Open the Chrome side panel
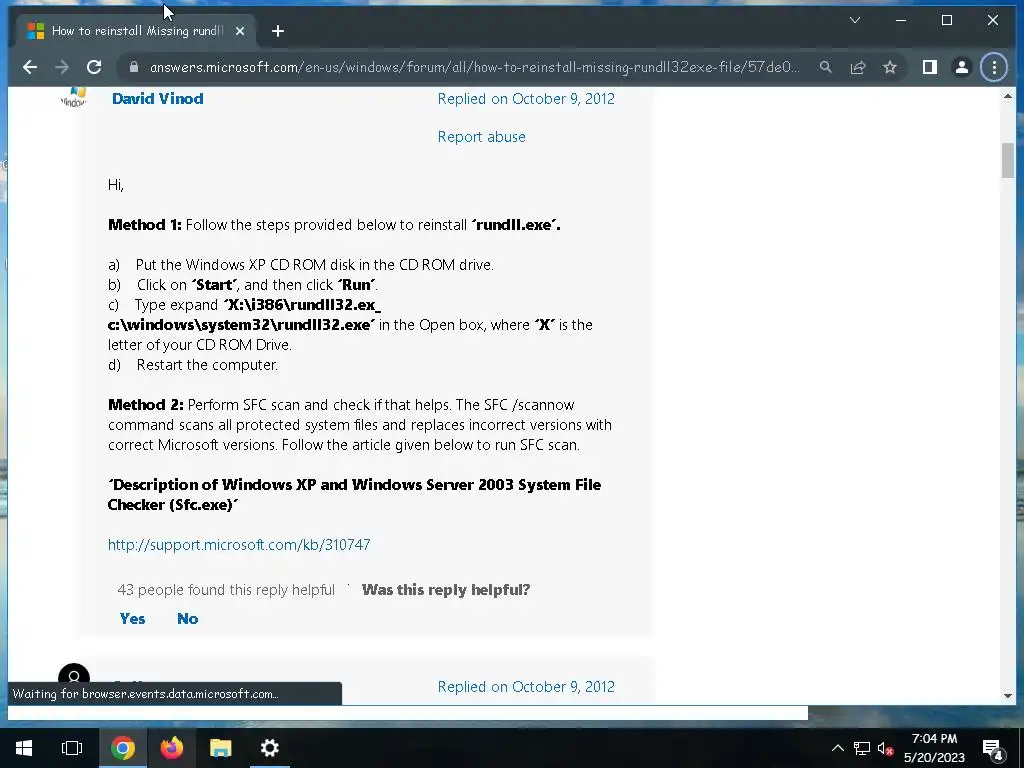This screenshot has width=1024, height=768. (929, 67)
